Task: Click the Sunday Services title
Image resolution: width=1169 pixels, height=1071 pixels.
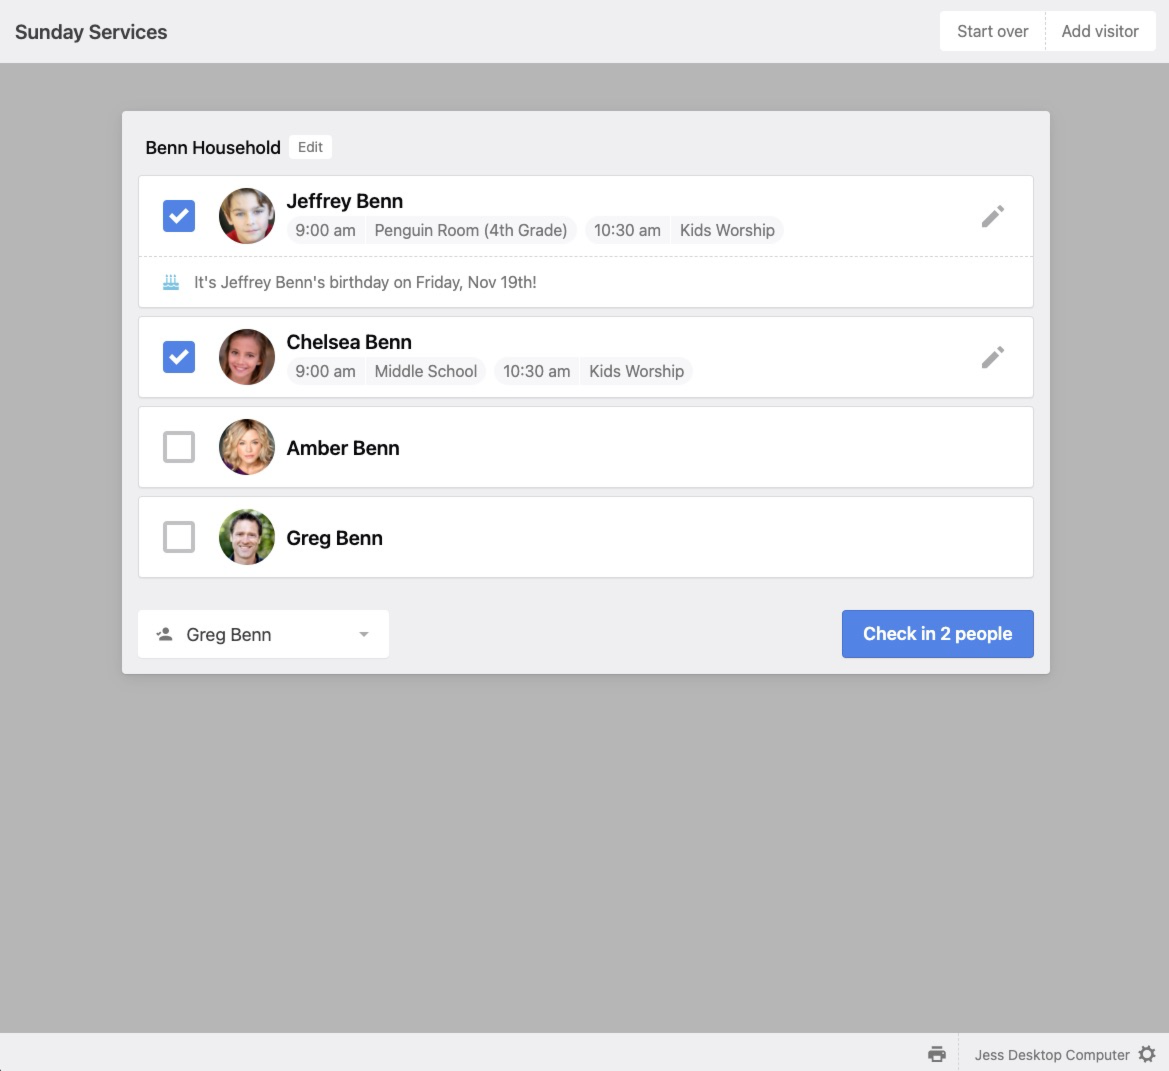Action: point(91,32)
